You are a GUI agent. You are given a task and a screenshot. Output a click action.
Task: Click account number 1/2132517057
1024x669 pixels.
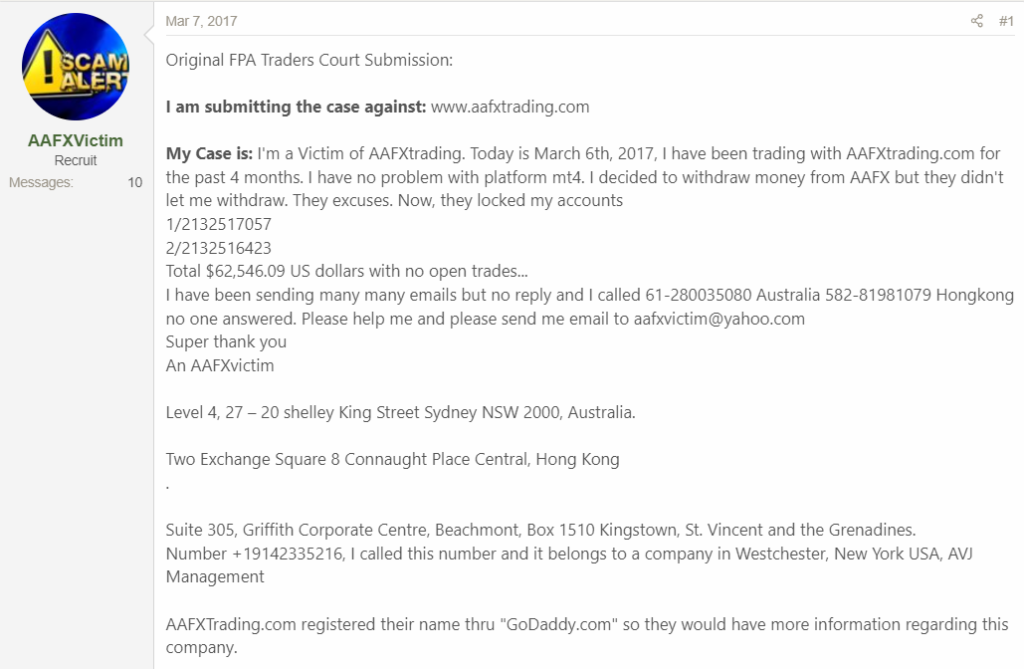(218, 224)
